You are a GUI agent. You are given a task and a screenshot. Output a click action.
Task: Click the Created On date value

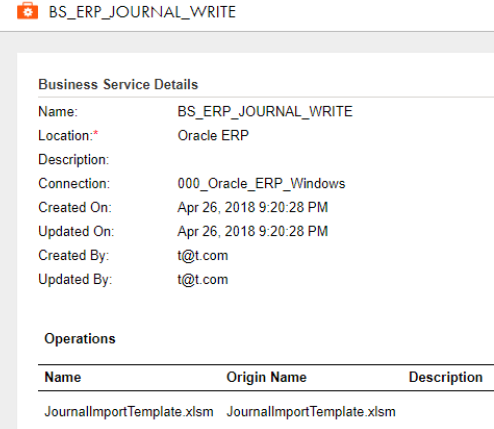coord(253,207)
